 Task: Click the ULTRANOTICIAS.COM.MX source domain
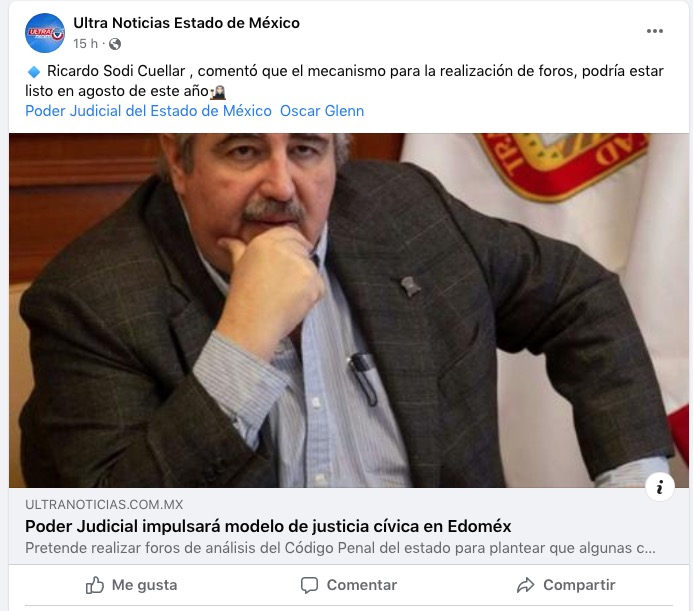point(104,504)
